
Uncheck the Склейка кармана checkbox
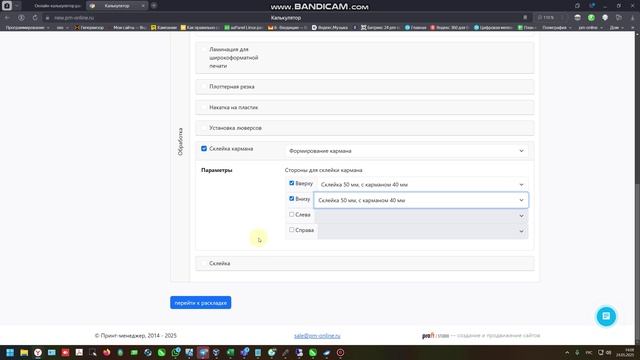[x=204, y=149]
